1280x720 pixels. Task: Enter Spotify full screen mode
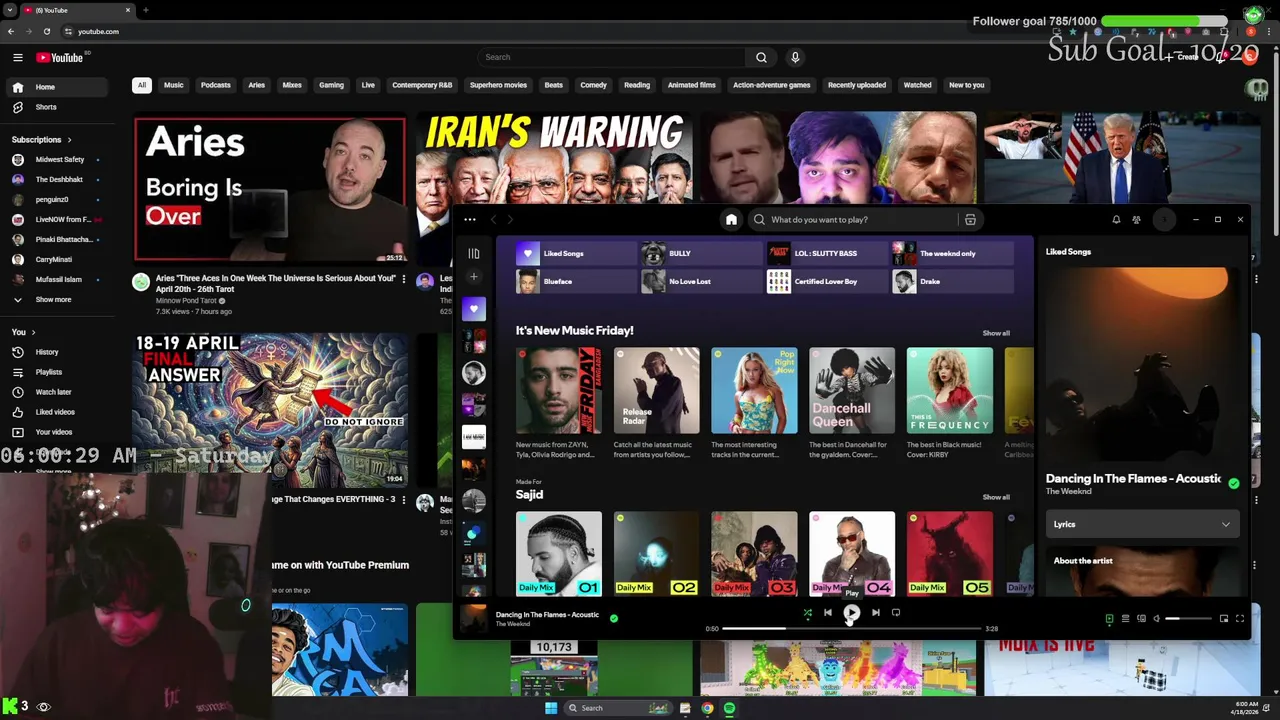[x=1240, y=619]
